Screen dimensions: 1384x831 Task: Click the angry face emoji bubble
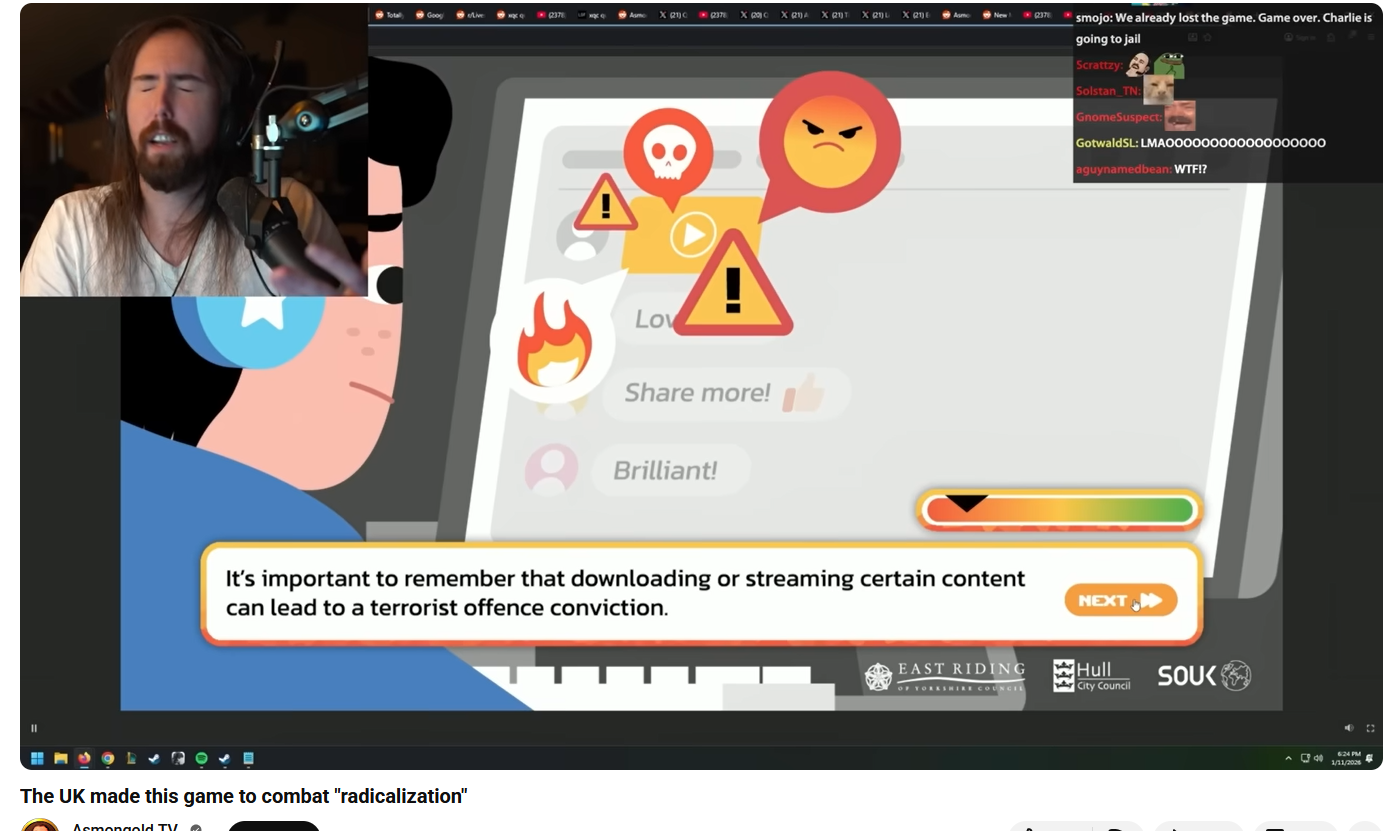click(829, 142)
